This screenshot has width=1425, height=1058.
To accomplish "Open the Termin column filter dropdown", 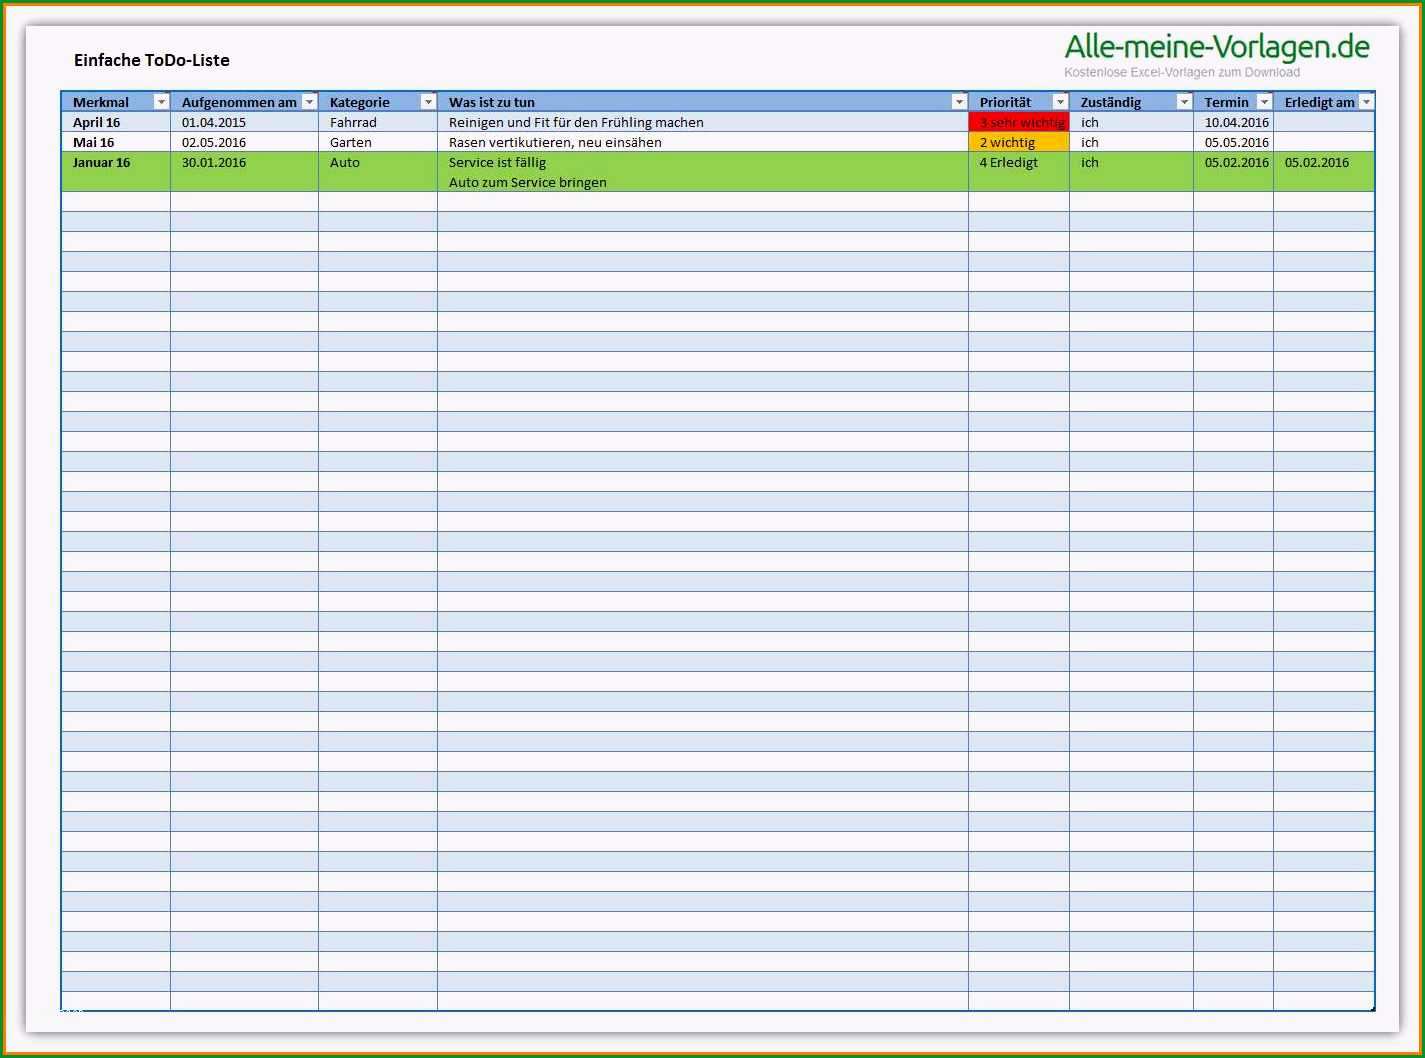I will 1264,102.
